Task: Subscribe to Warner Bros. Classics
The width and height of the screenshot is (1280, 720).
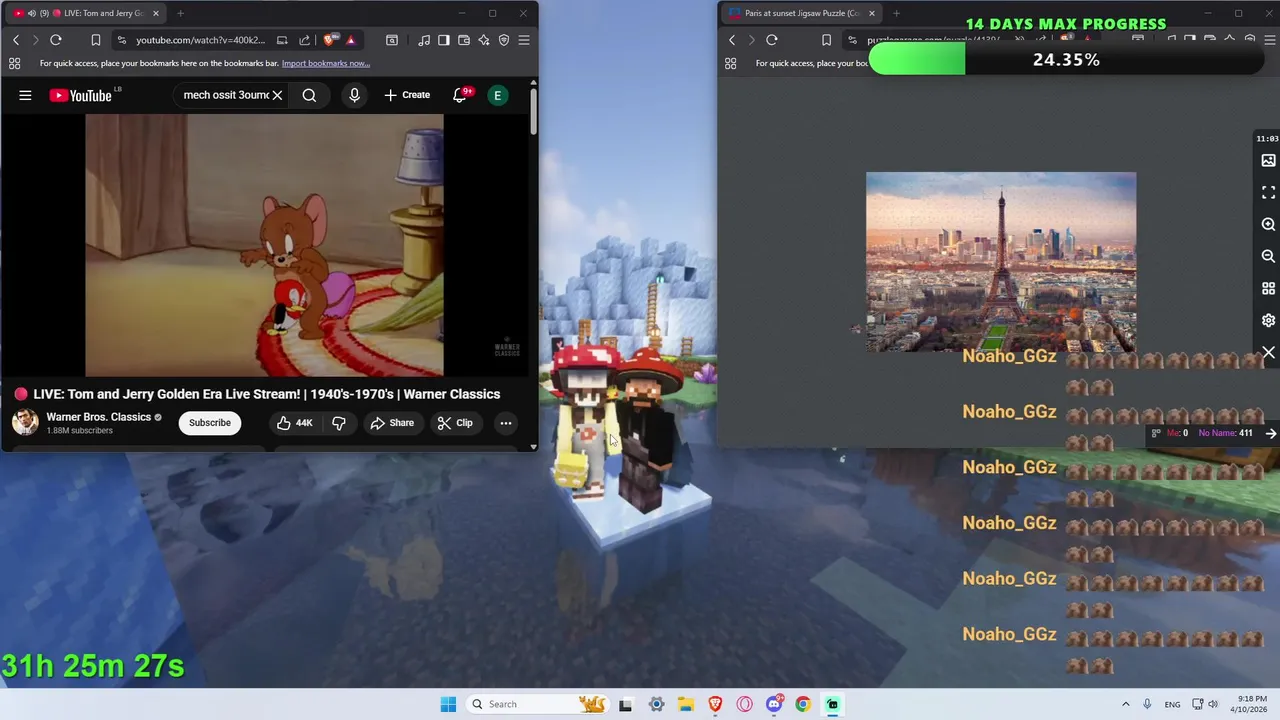Action: point(210,422)
